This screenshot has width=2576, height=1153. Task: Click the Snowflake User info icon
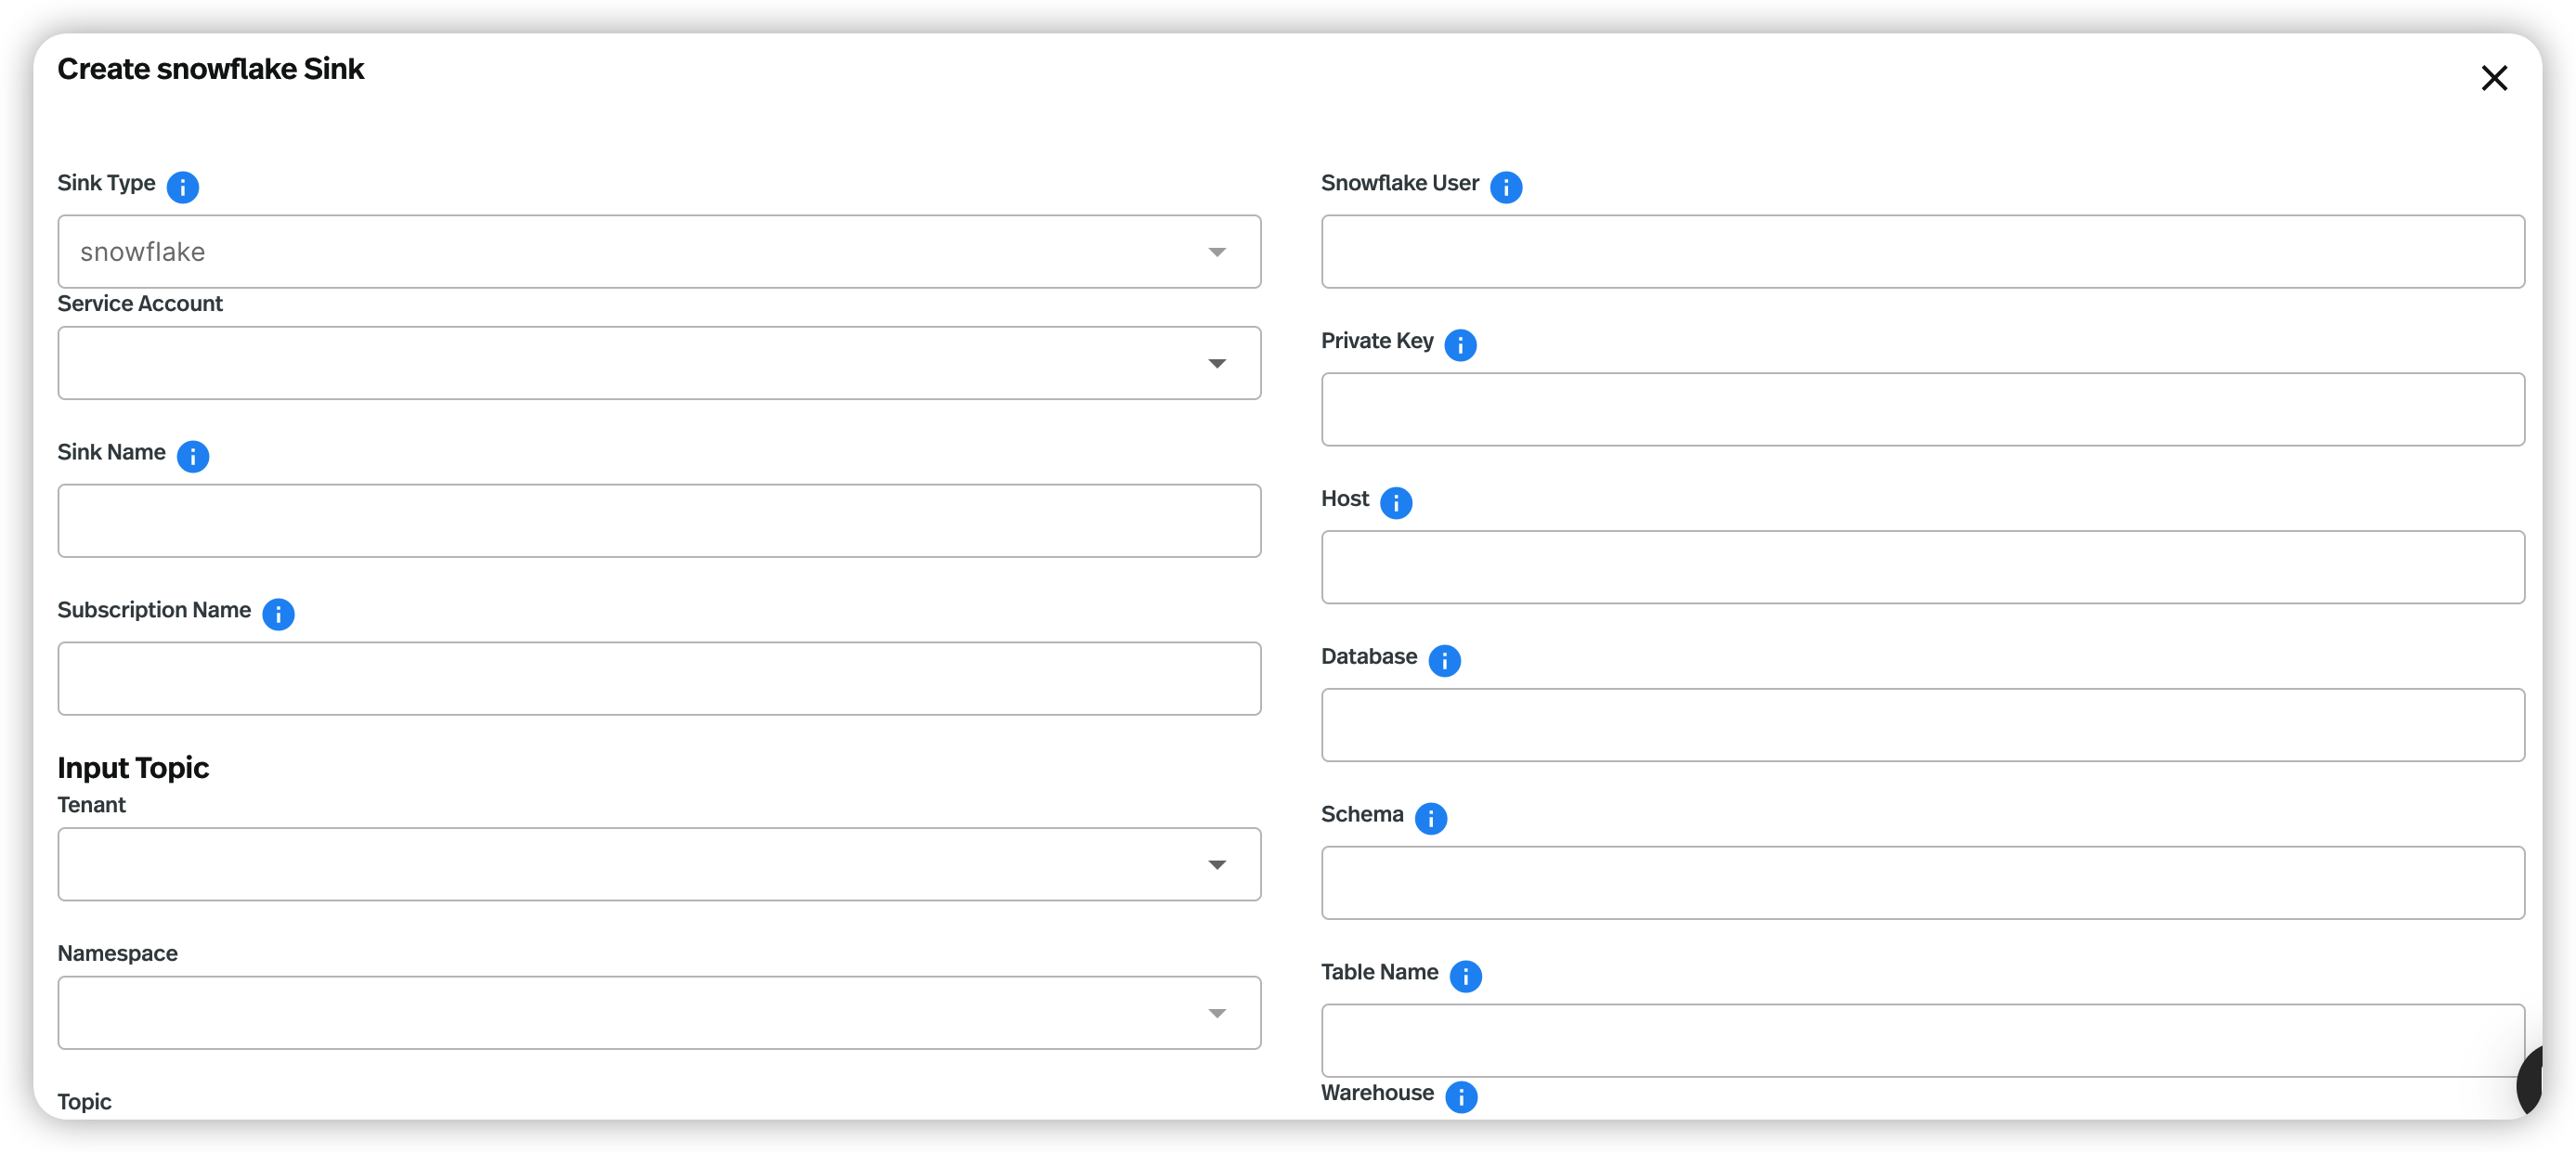point(1507,186)
